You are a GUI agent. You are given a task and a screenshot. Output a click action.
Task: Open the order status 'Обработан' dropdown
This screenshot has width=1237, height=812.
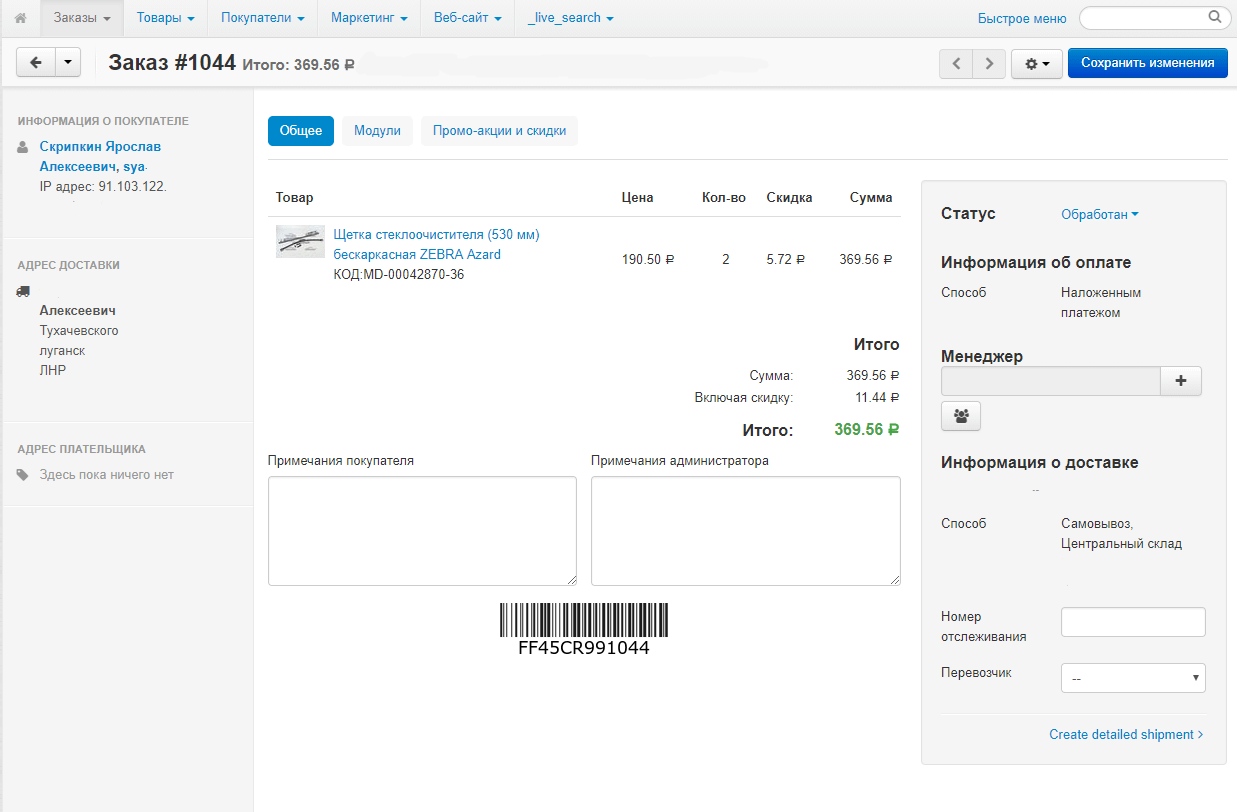[x=1099, y=215]
